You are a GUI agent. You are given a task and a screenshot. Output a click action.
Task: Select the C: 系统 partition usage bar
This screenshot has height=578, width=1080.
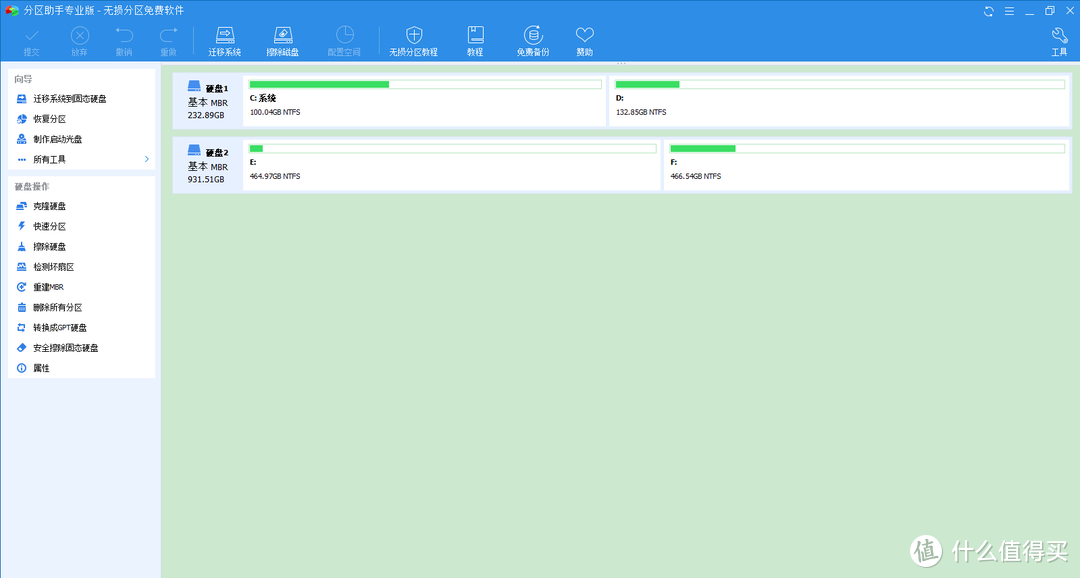[x=424, y=85]
